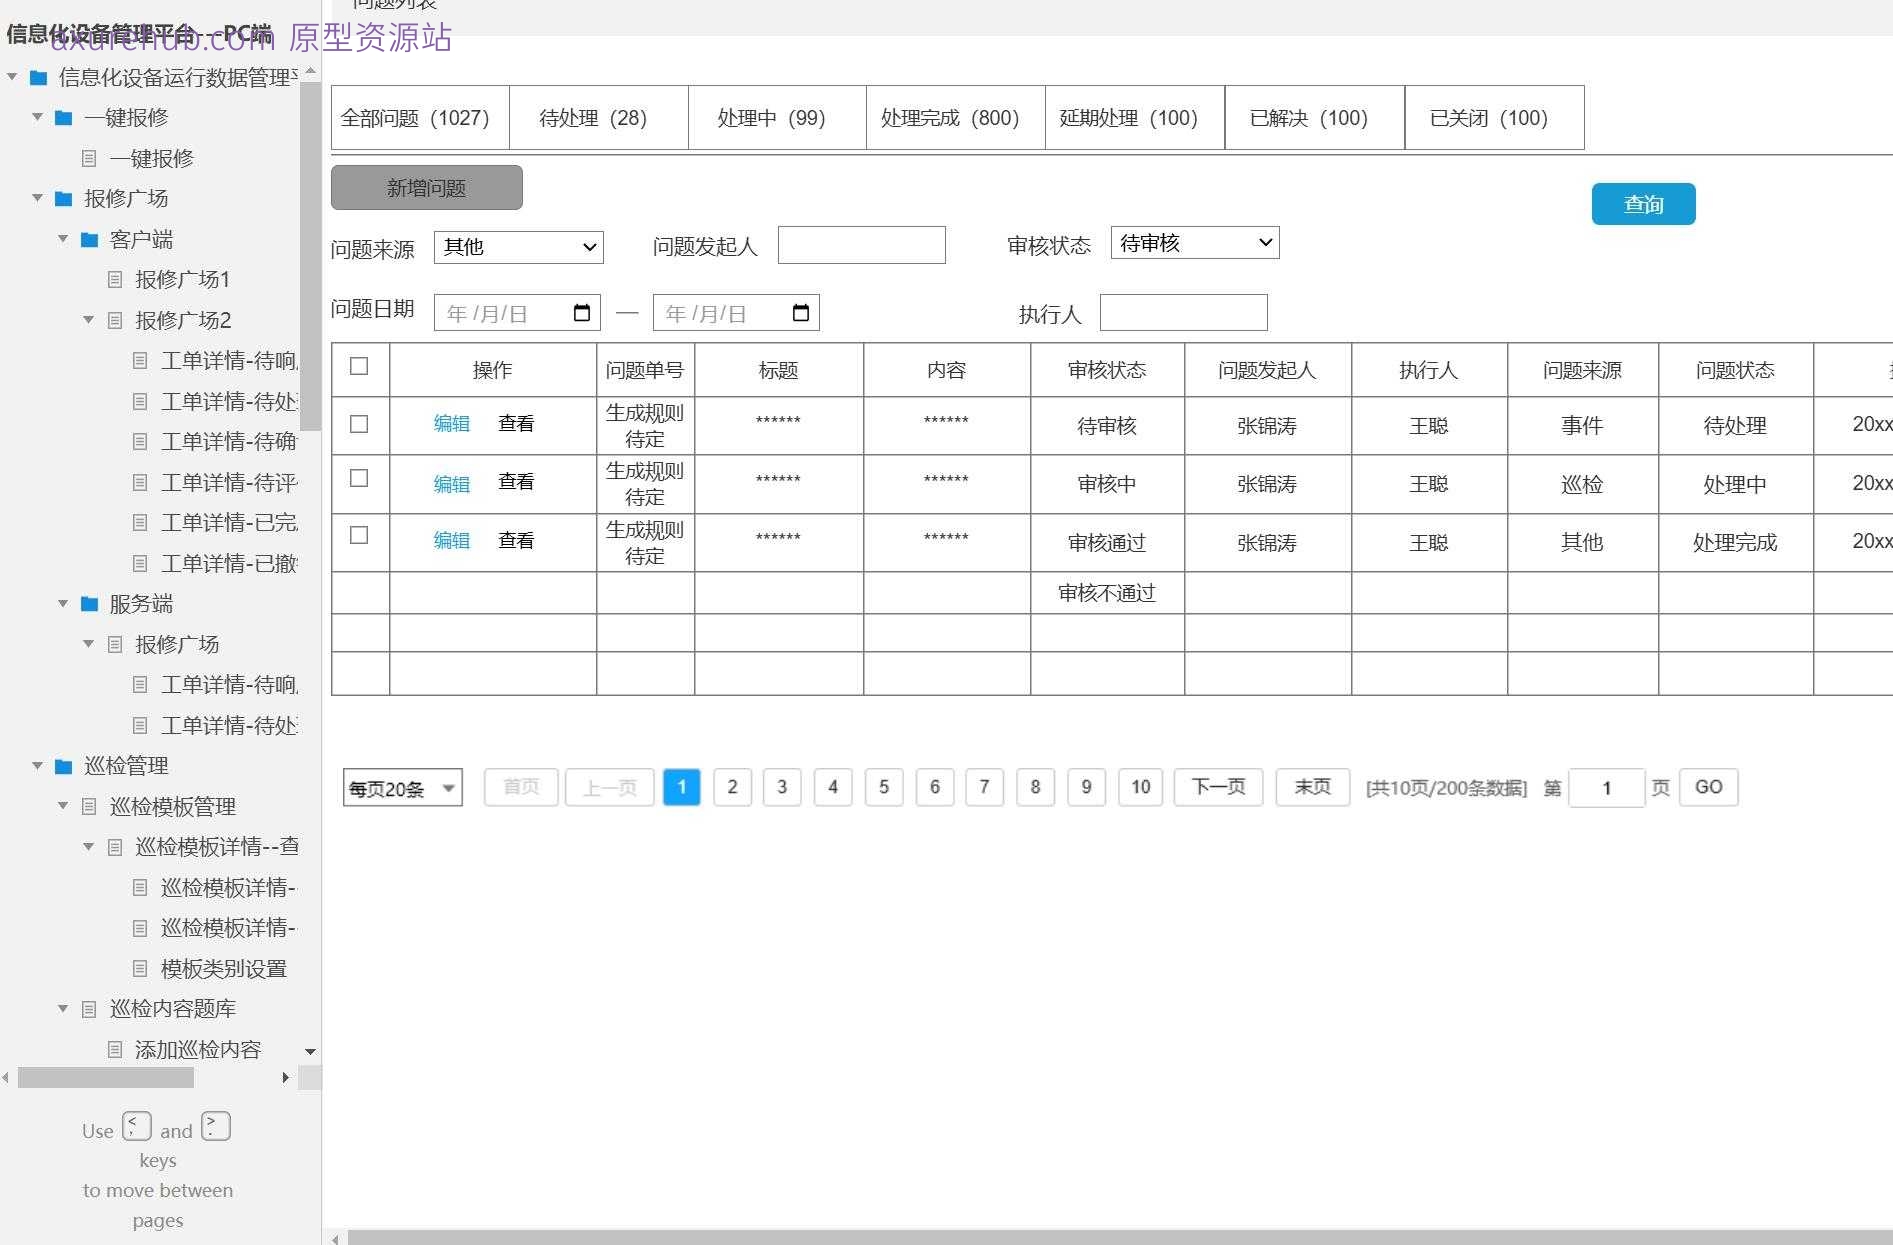The image size is (1893, 1245).
Task: Click page icon beside 巡检内容题库
Action: pos(89,1009)
